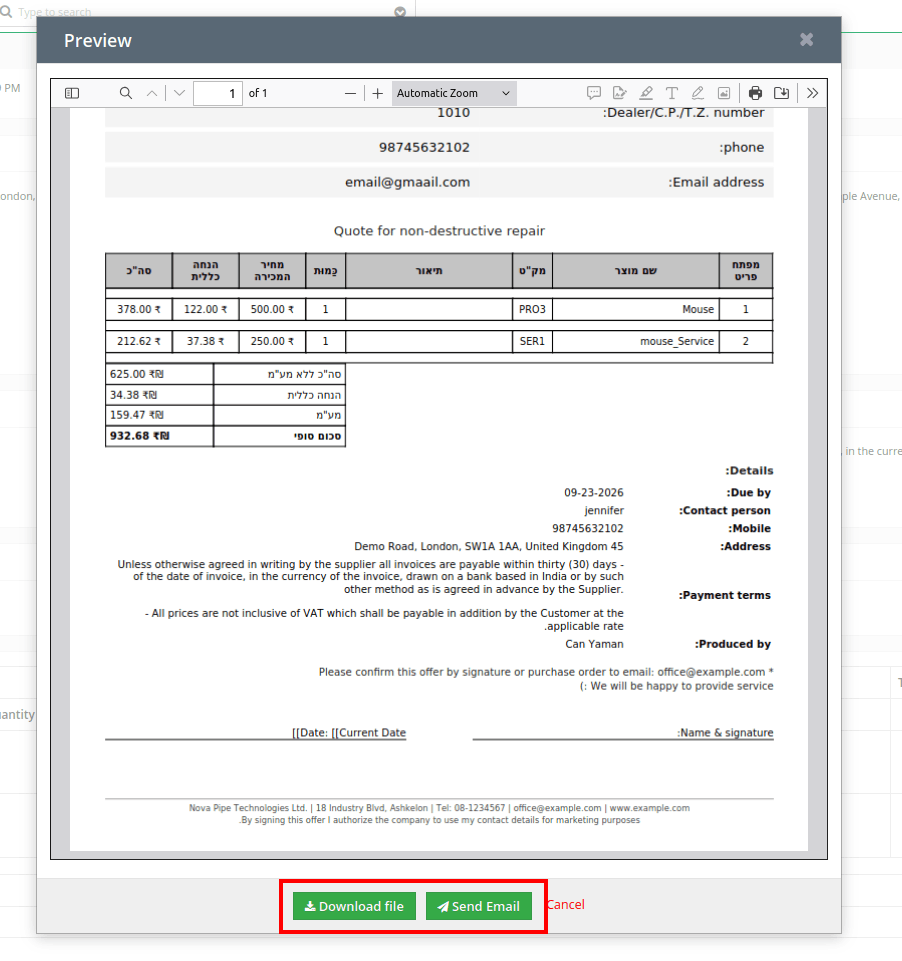Click the 34.38 general discount value

[x=134, y=395]
